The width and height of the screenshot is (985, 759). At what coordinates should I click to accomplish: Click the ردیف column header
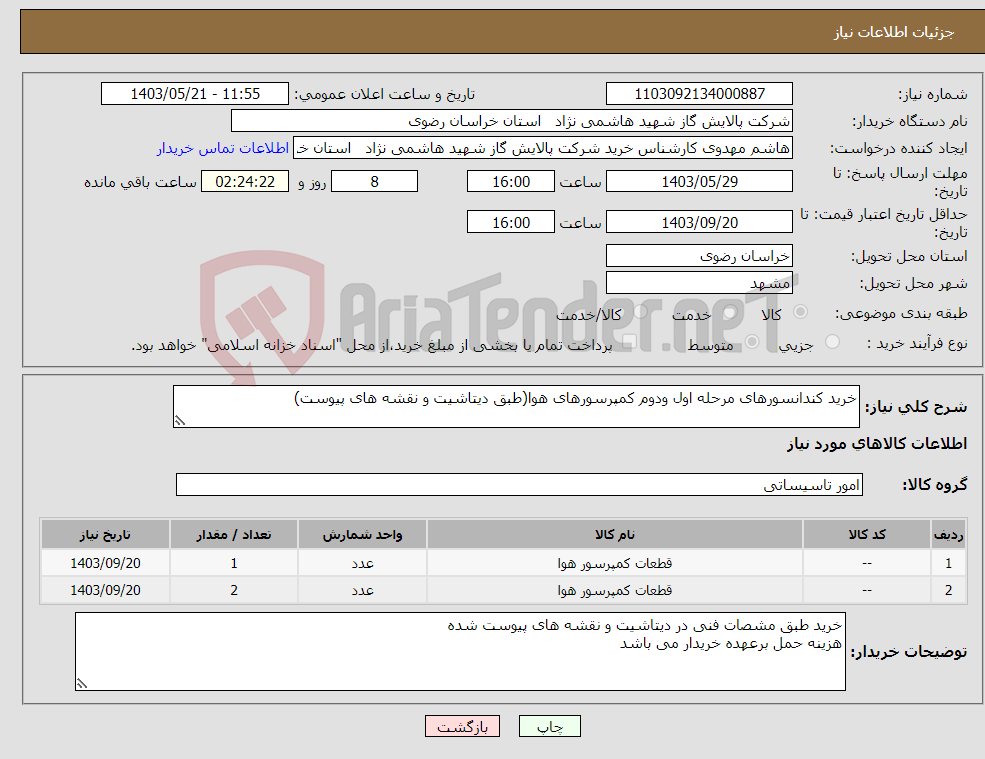click(949, 534)
